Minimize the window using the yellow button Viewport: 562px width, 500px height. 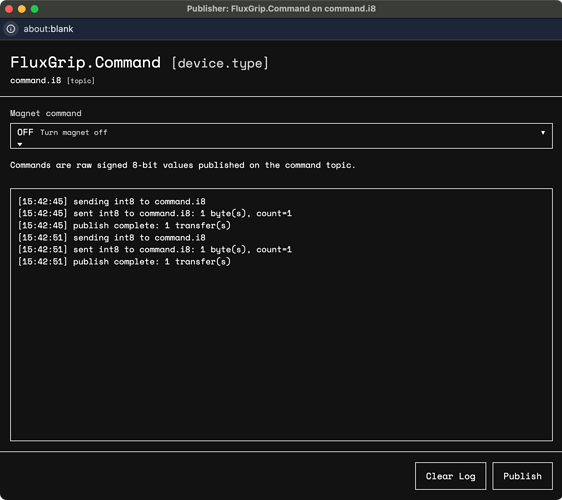click(22, 9)
